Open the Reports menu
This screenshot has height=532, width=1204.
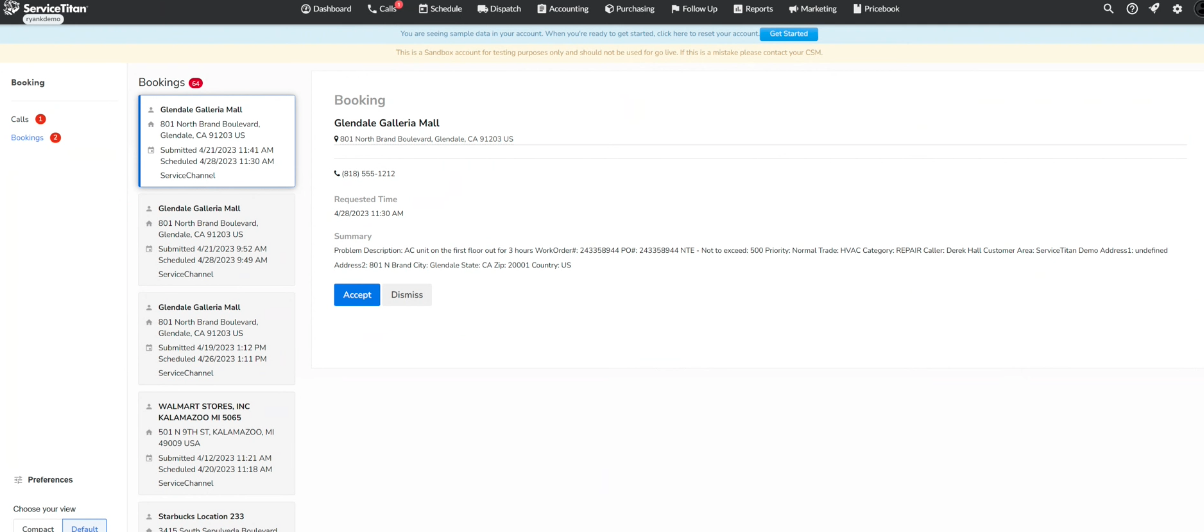[x=753, y=9]
